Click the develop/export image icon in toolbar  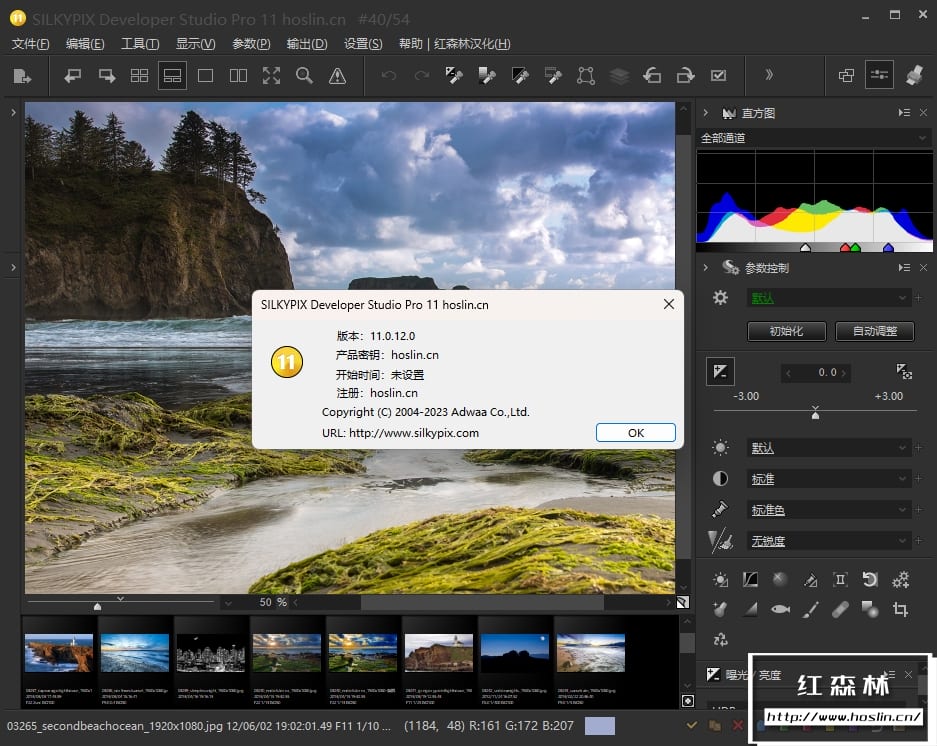22,76
